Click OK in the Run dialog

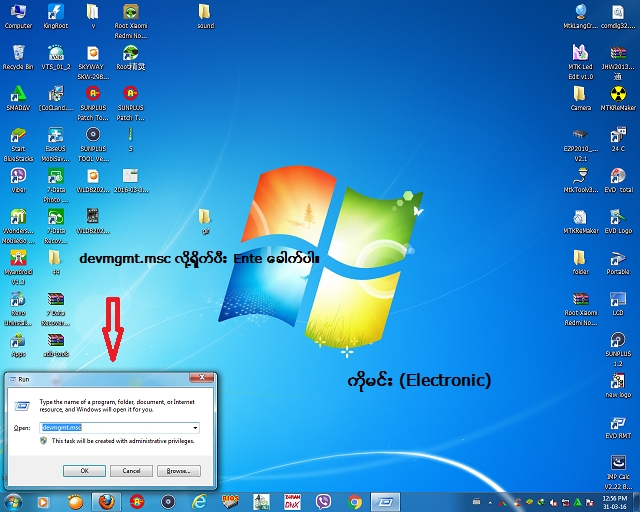(x=85, y=470)
